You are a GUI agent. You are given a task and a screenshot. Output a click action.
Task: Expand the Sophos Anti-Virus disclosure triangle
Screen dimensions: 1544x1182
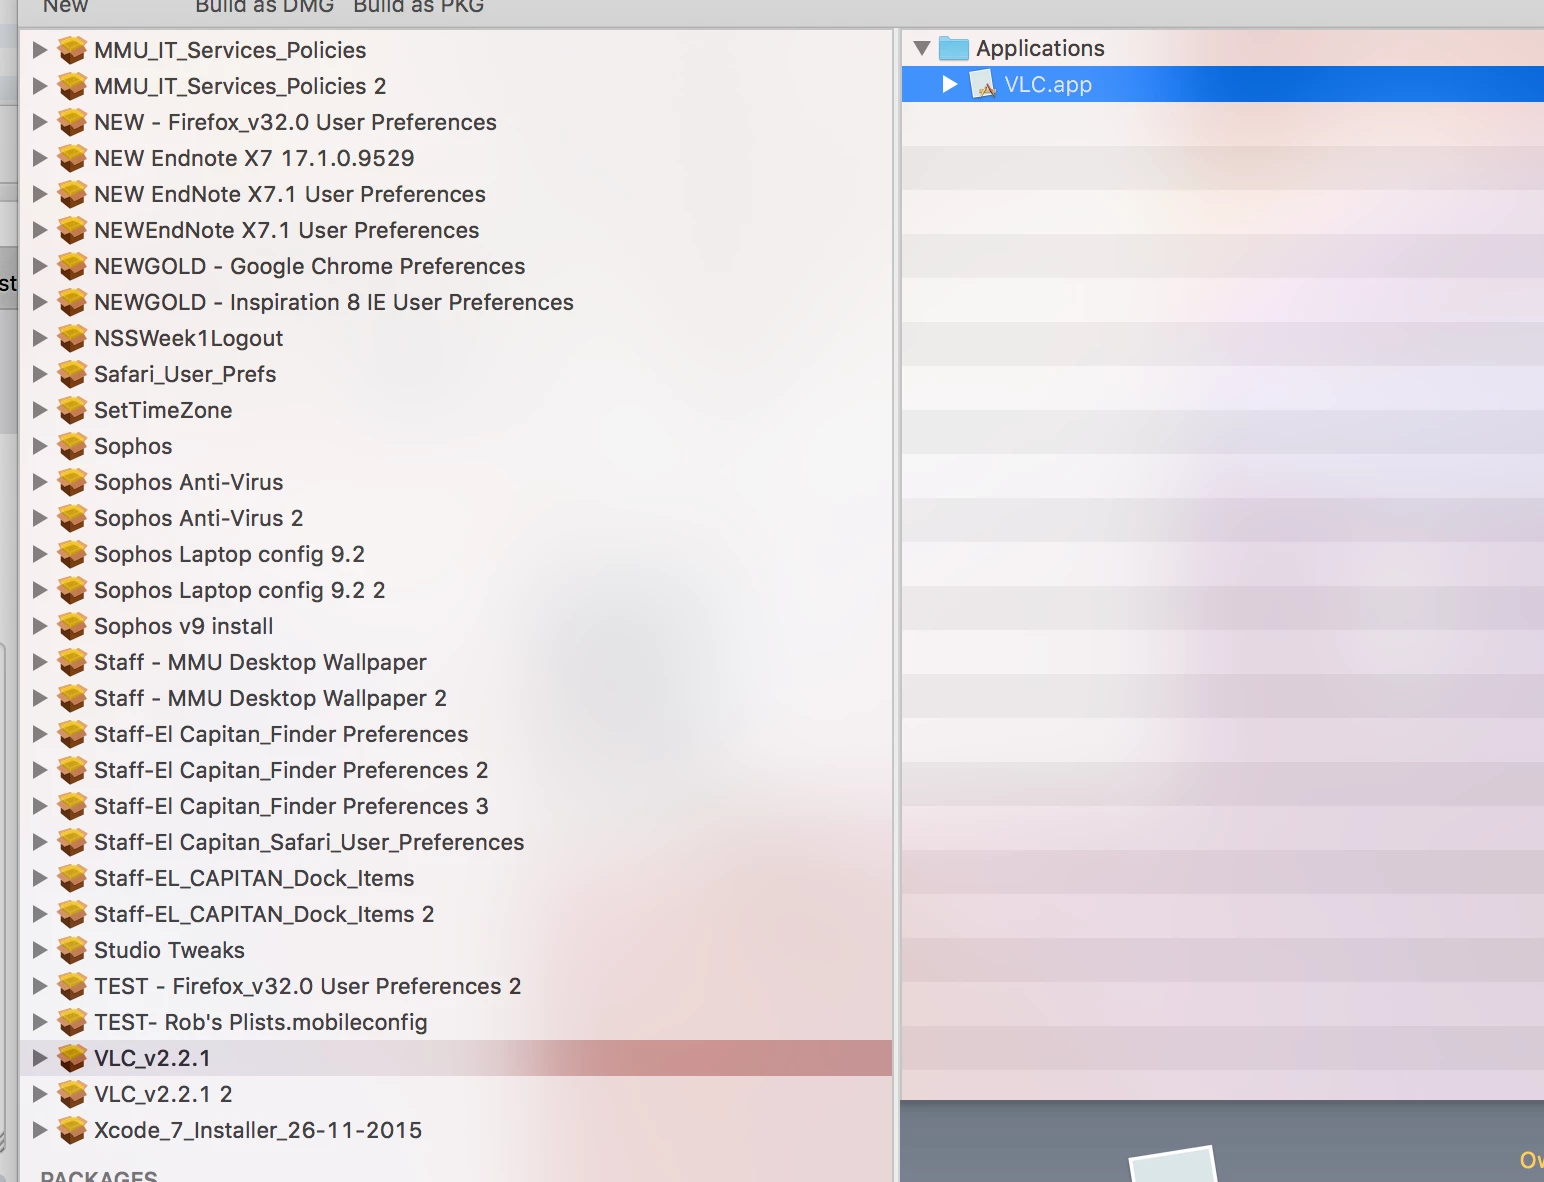(40, 482)
